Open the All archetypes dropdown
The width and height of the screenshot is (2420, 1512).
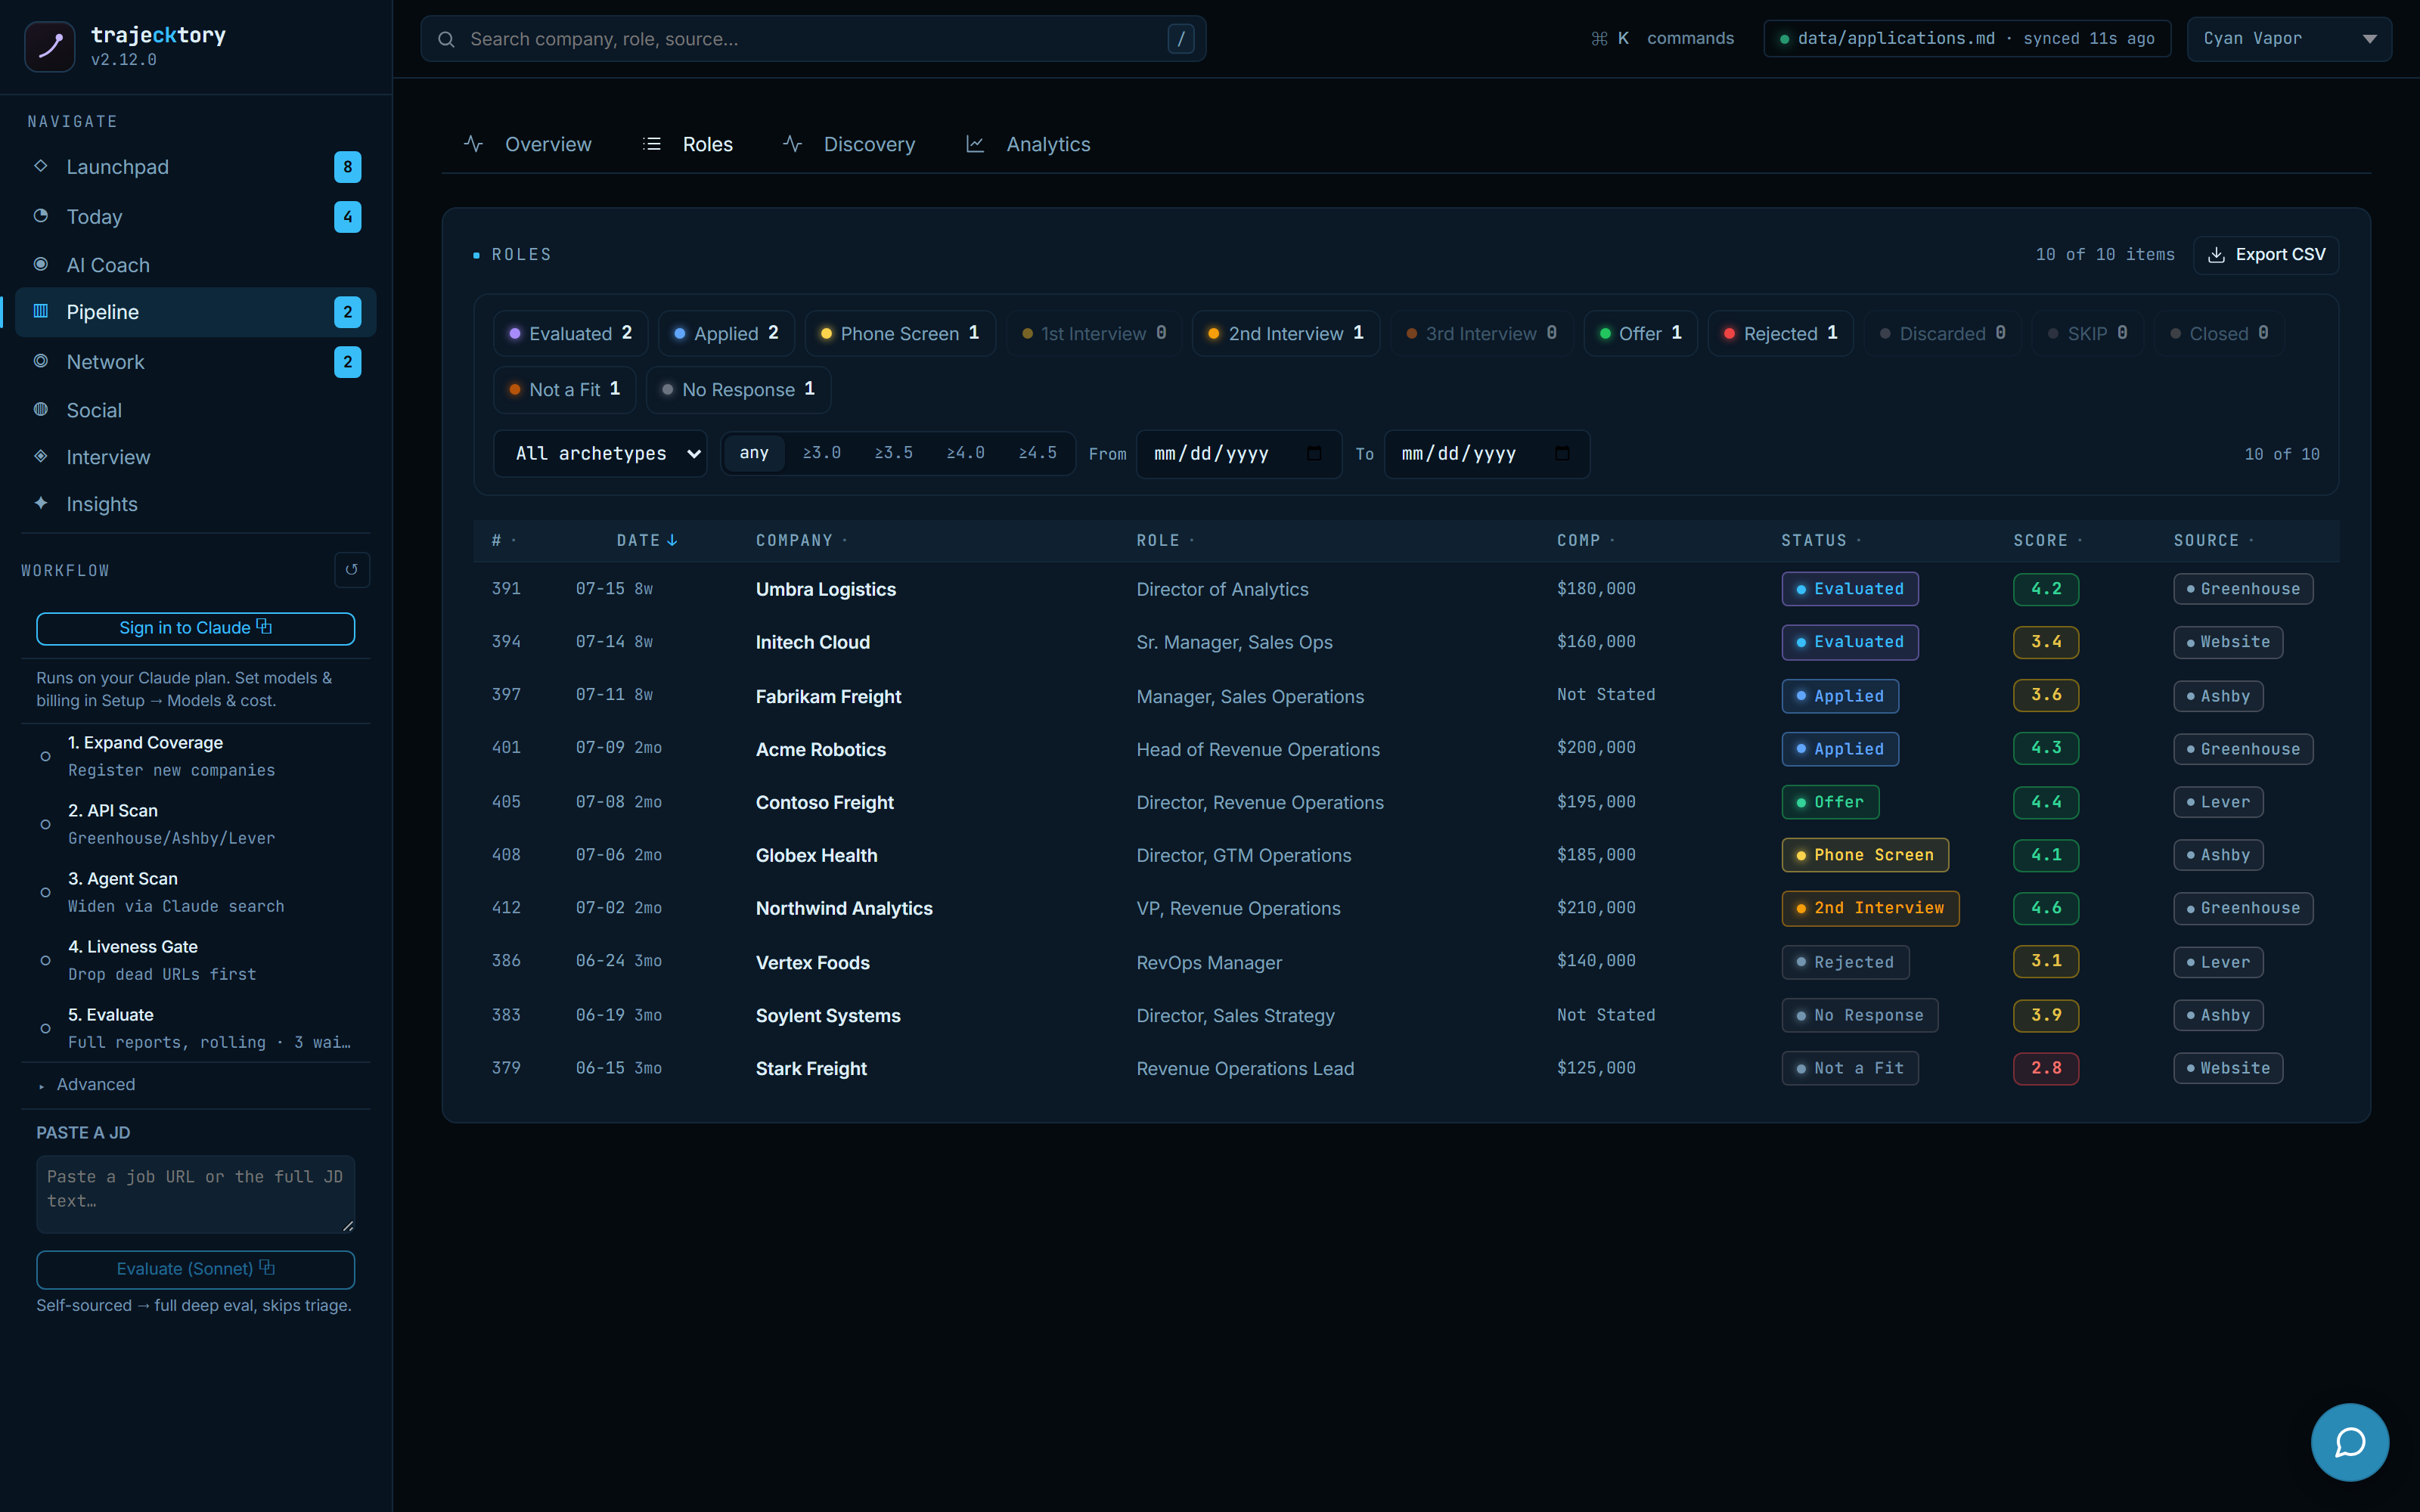(600, 454)
